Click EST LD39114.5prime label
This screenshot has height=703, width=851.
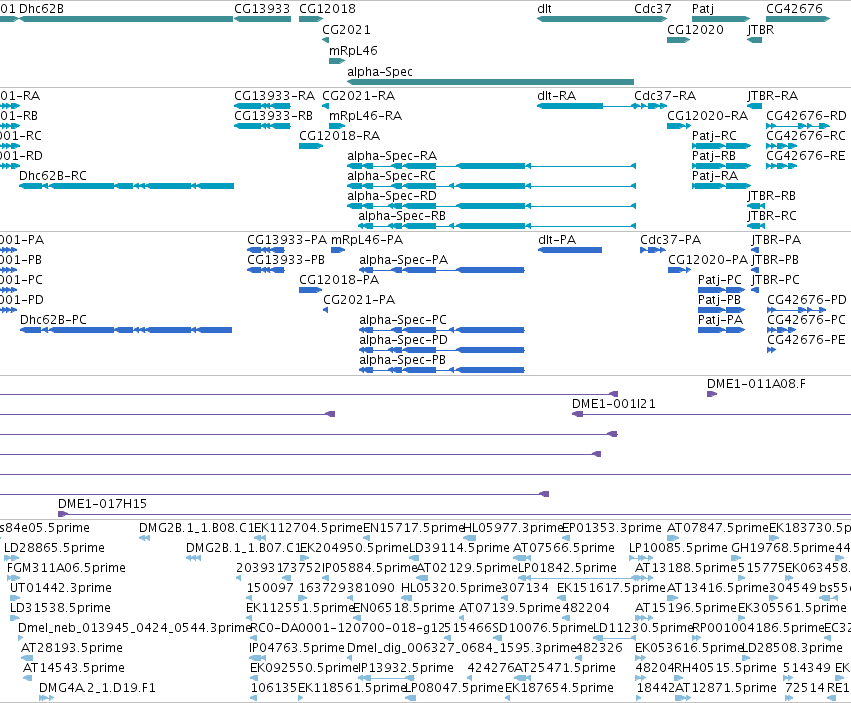[459, 548]
